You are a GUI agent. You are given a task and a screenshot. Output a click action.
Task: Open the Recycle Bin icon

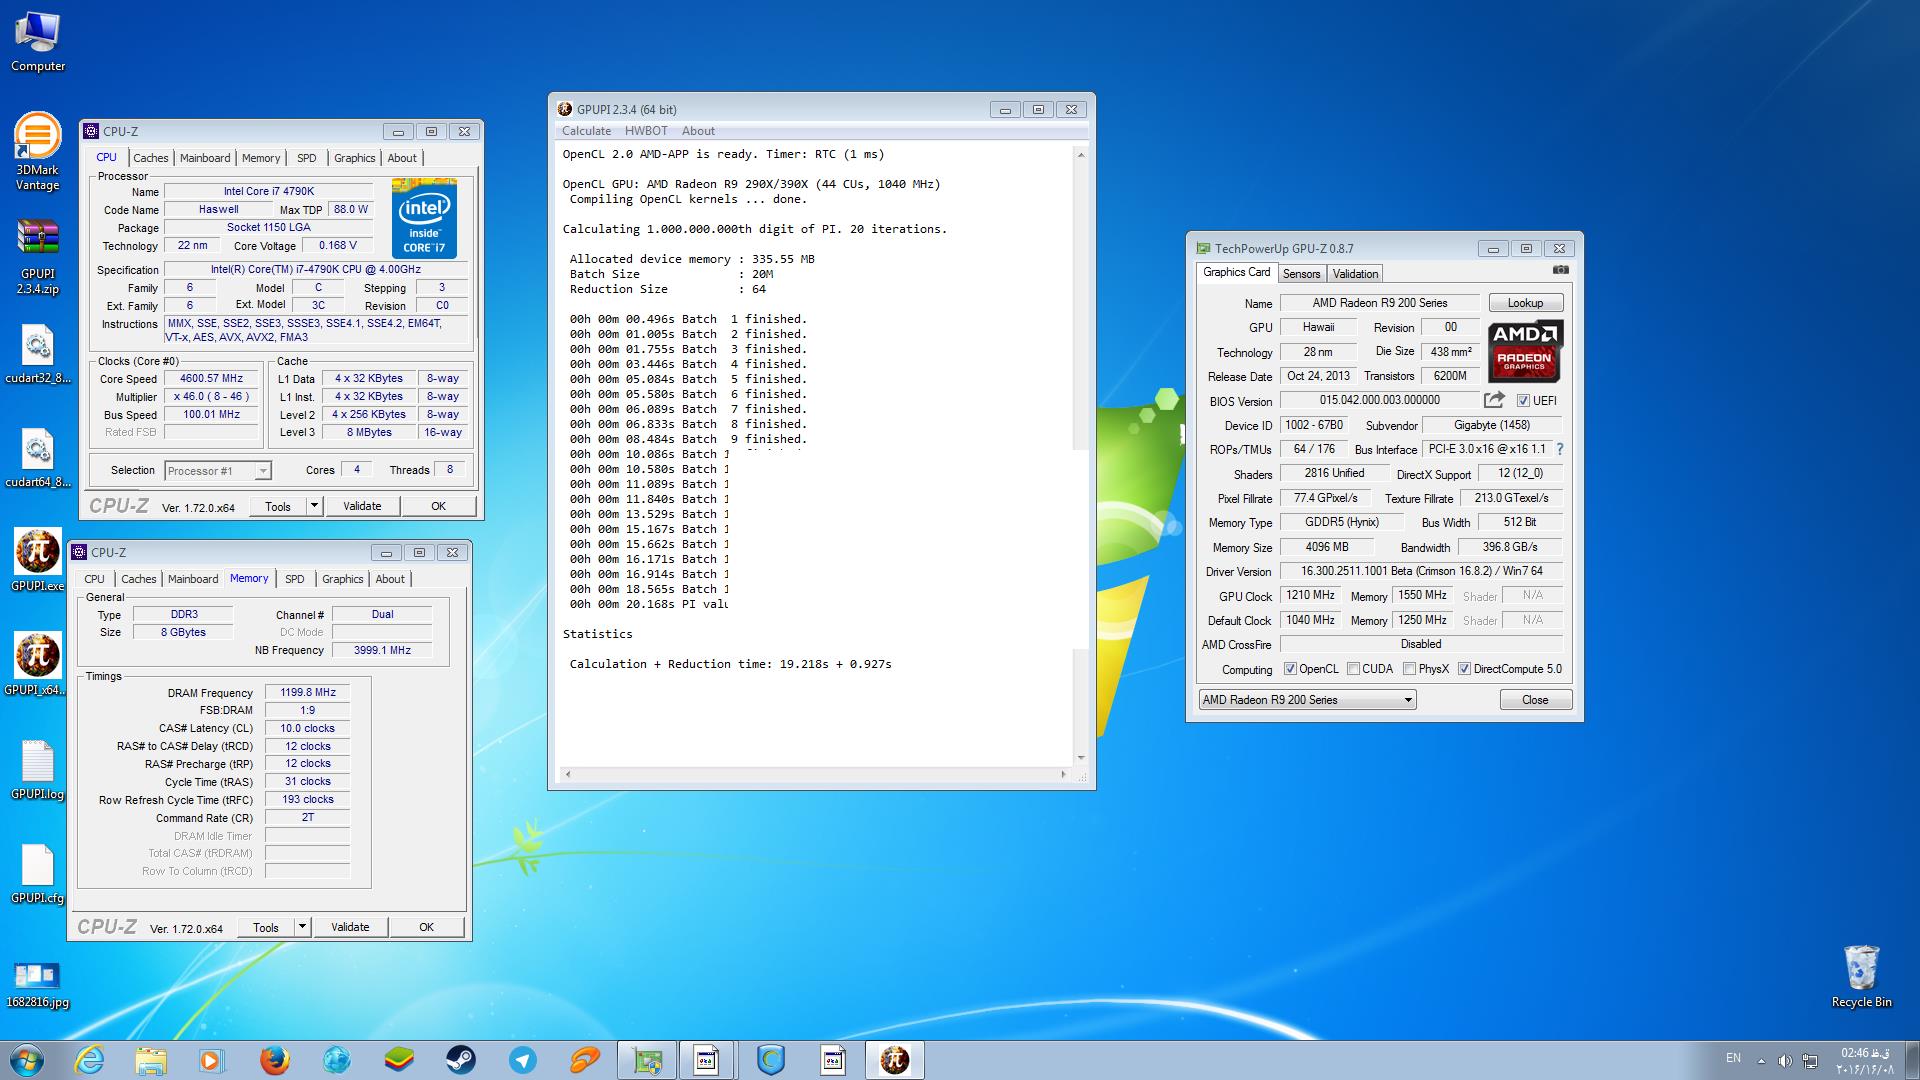click(1861, 976)
